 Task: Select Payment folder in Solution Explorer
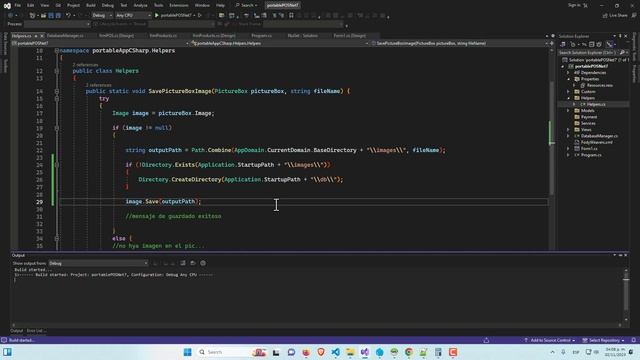(x=589, y=117)
